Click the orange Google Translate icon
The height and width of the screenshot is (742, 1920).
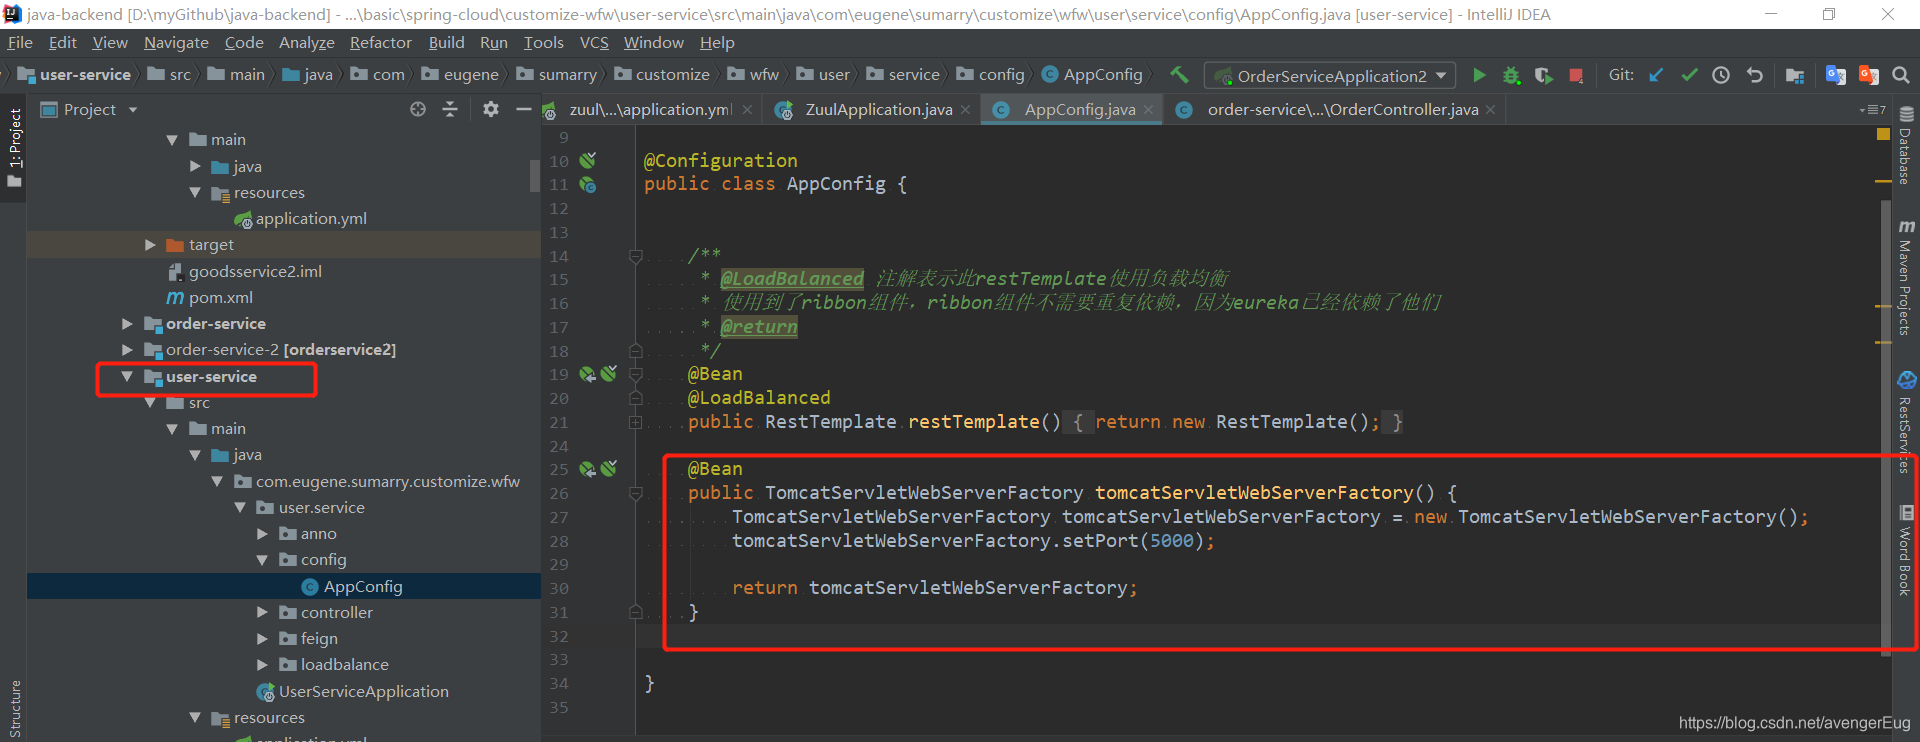coord(1868,75)
